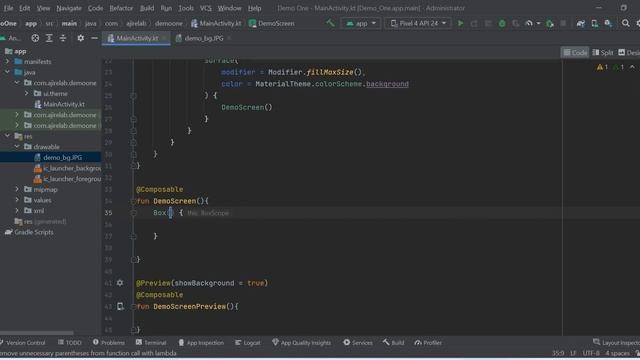Image resolution: width=640 pixels, height=360 pixels.
Task: Open the Problems tool window
Action: (109, 342)
